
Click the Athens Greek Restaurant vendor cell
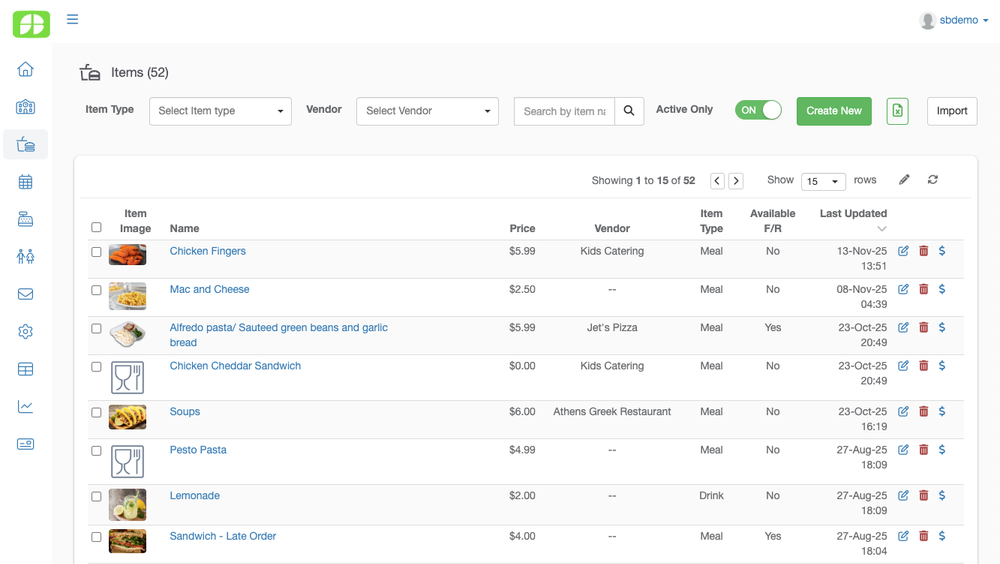(x=612, y=412)
